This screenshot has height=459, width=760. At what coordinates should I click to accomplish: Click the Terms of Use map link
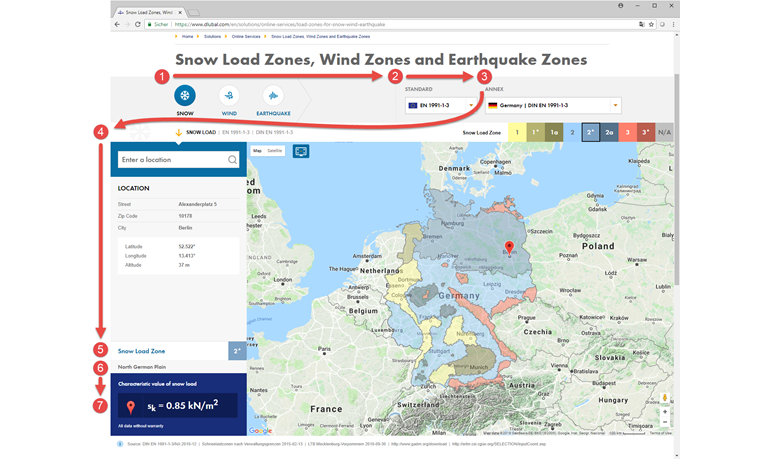point(661,433)
